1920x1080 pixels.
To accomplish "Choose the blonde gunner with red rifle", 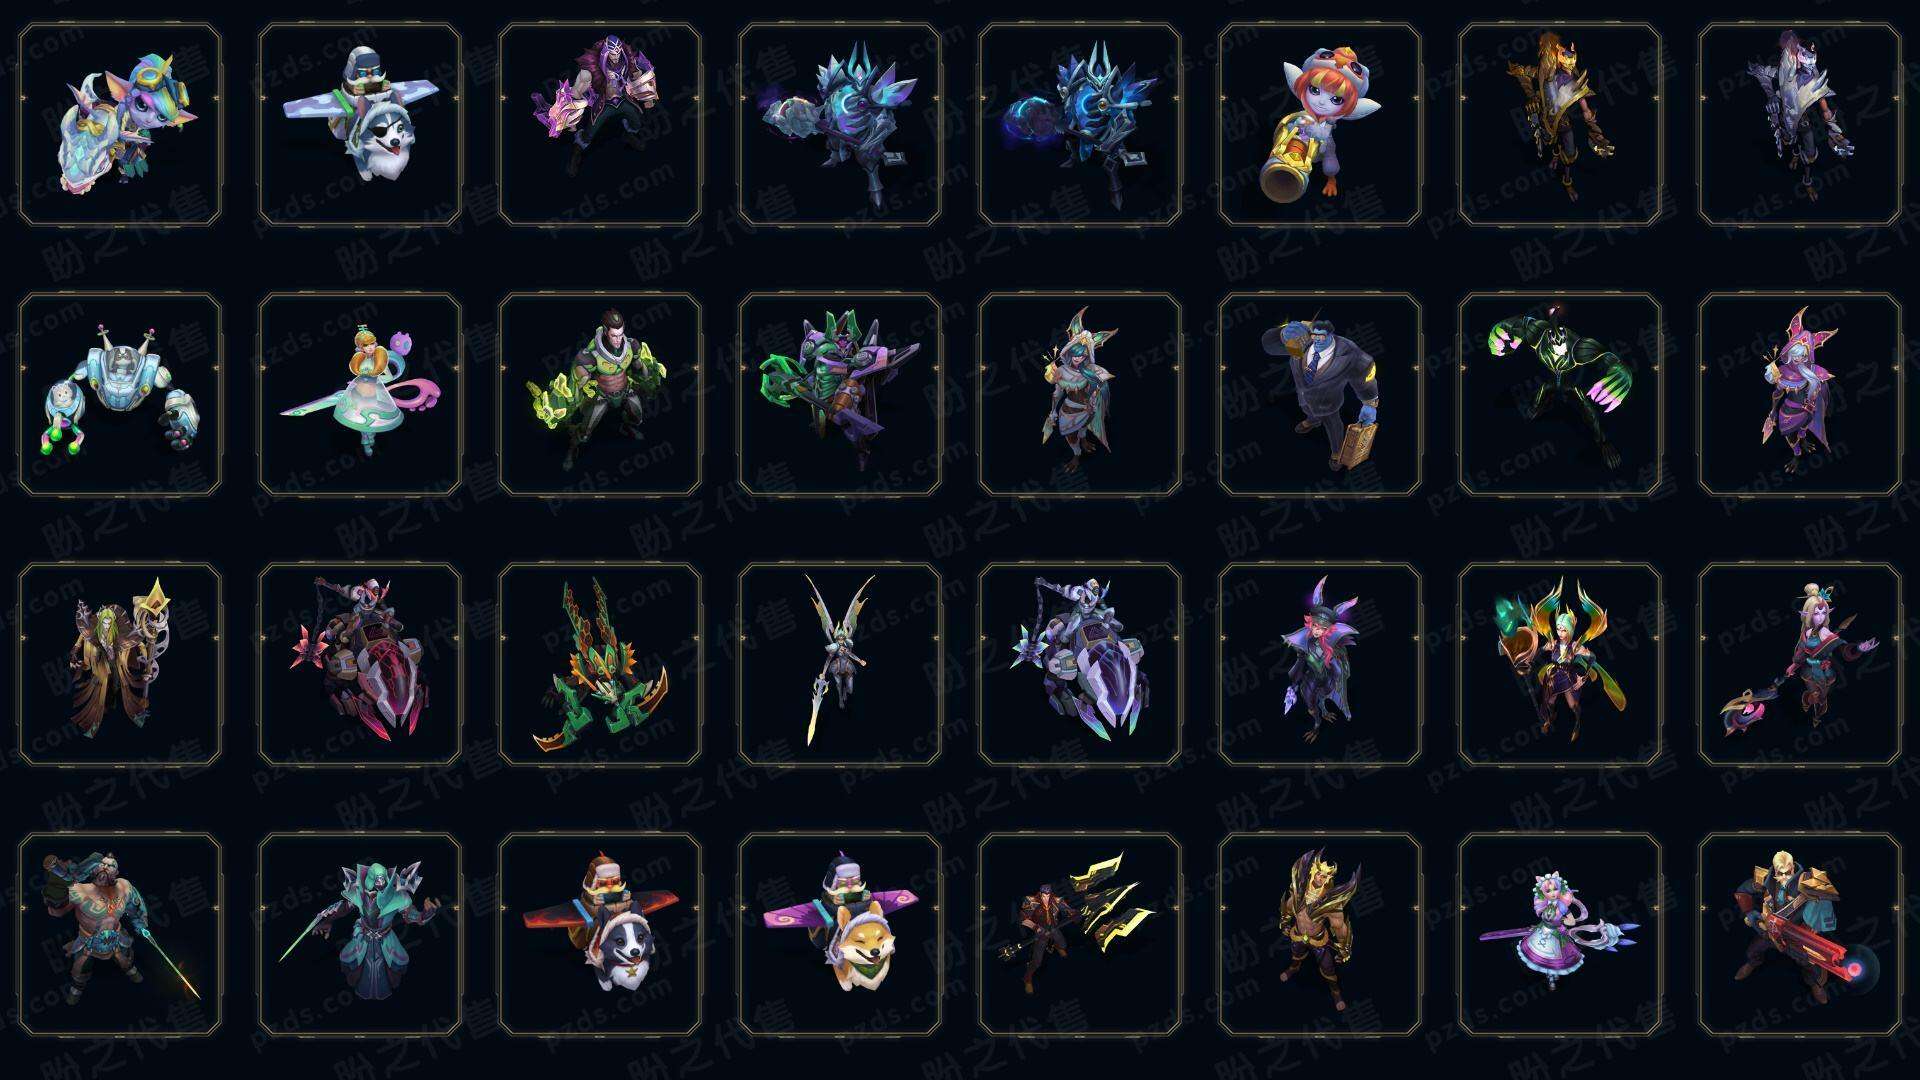I will pos(1800,934).
